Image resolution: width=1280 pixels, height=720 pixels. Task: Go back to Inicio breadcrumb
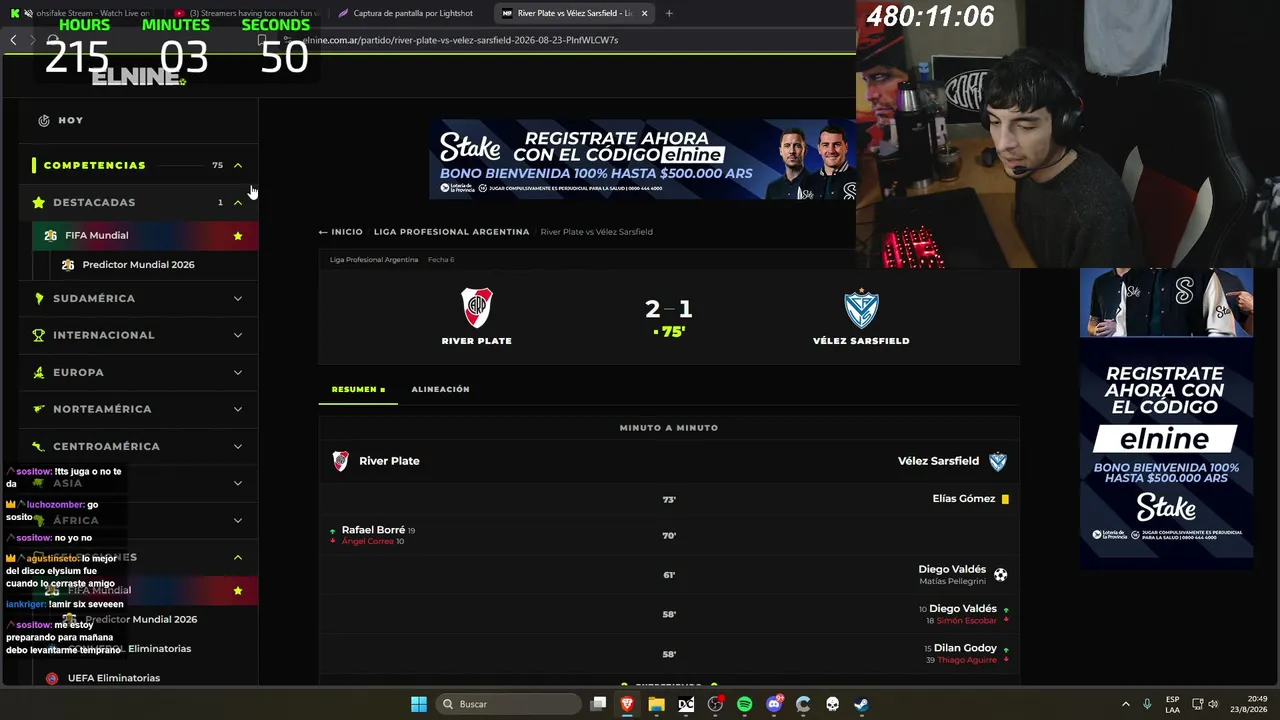pyautogui.click(x=341, y=232)
